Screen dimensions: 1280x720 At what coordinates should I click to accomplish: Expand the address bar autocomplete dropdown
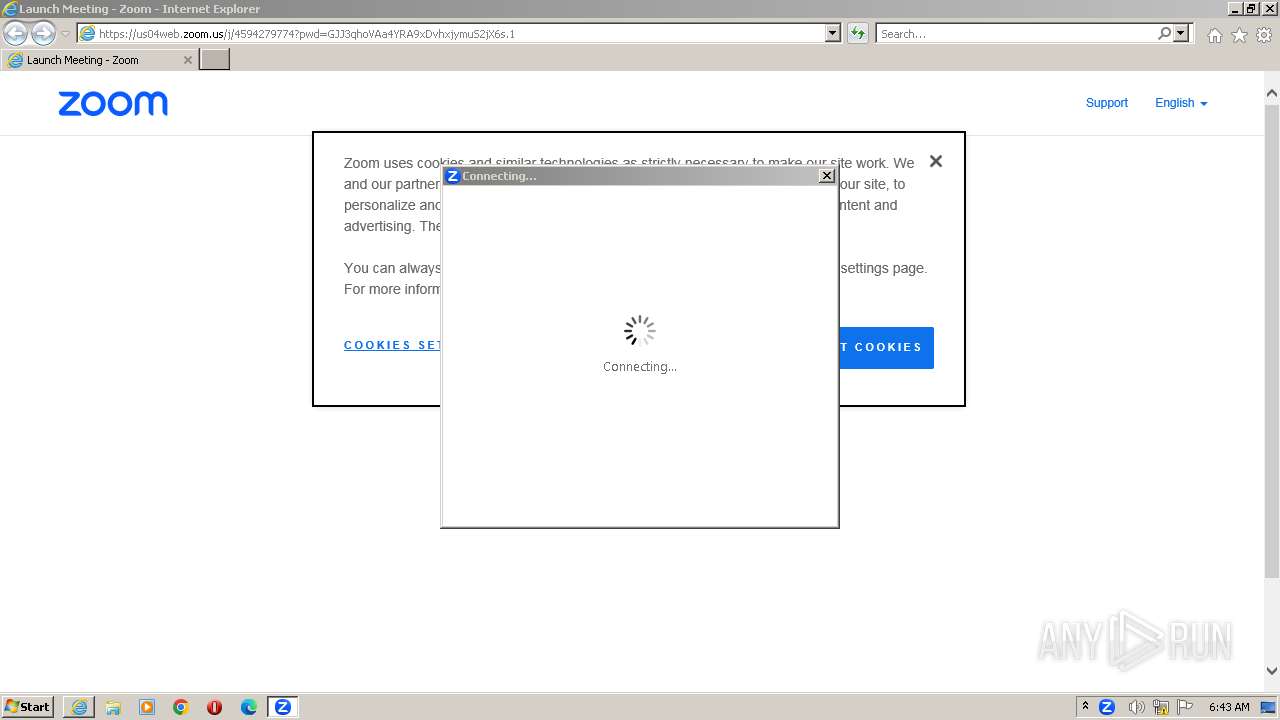pyautogui.click(x=833, y=33)
